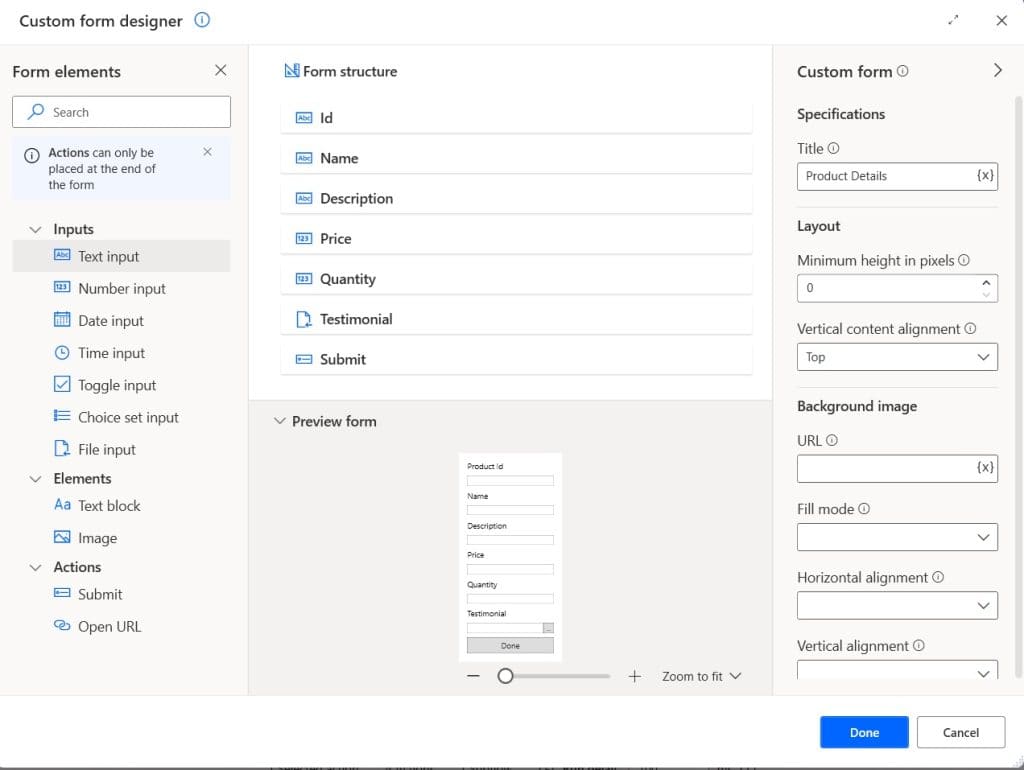This screenshot has height=770, width=1024.
Task: Open the Horizontal alignment dropdown
Action: click(897, 605)
